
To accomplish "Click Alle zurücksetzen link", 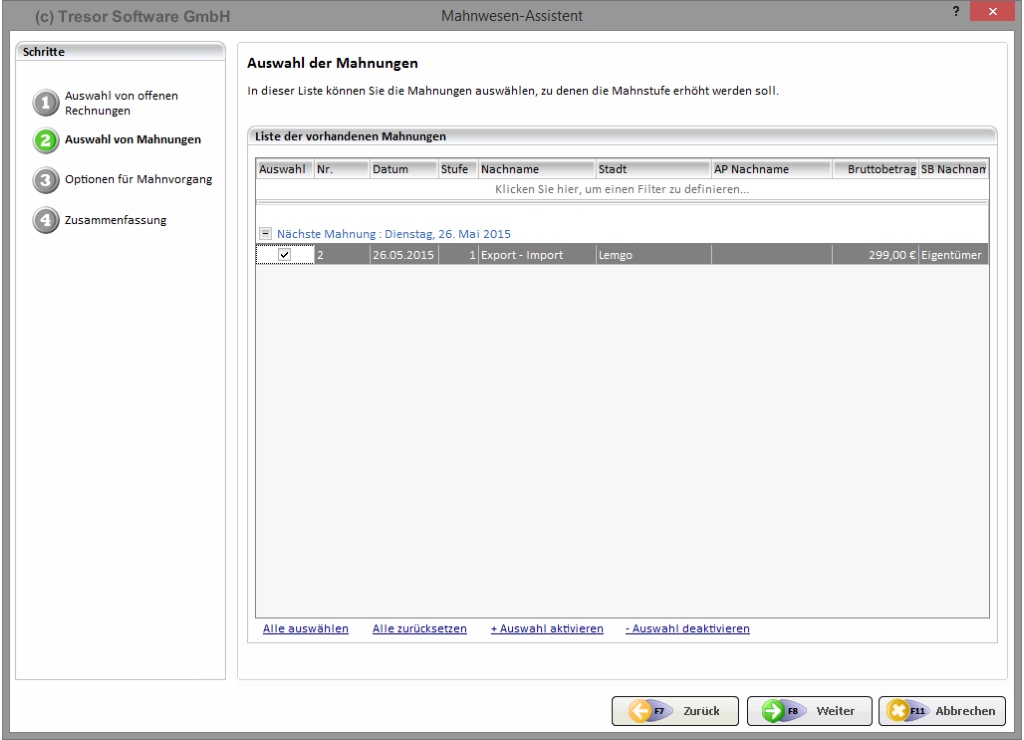I will pos(419,629).
